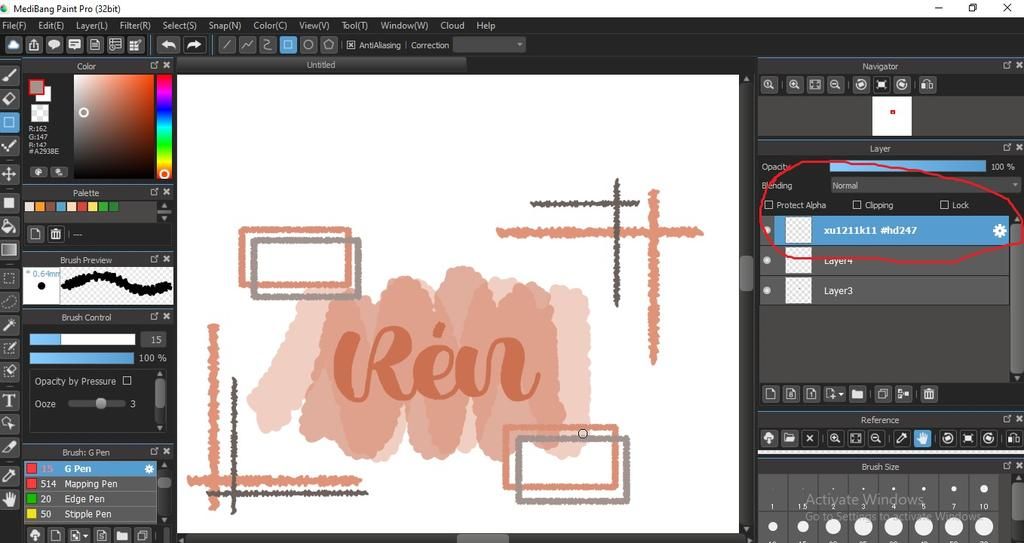The image size is (1024, 543).
Task: Select Layer4 in layer list
Action: pos(884,260)
